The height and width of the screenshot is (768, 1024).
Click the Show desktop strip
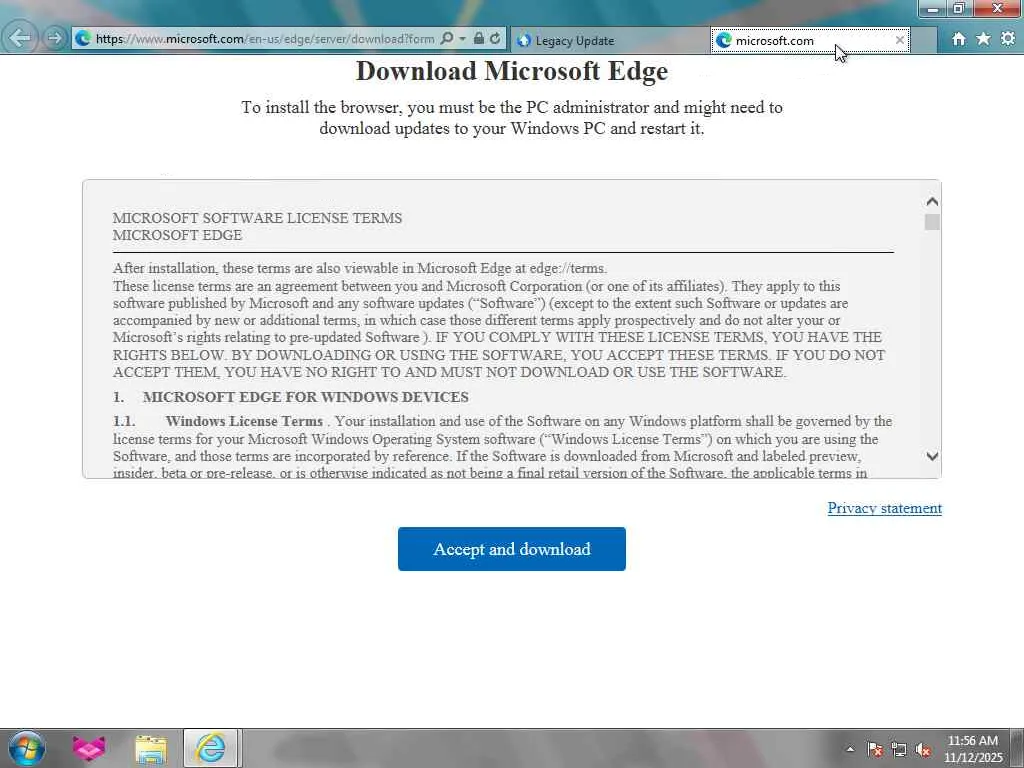1017,748
